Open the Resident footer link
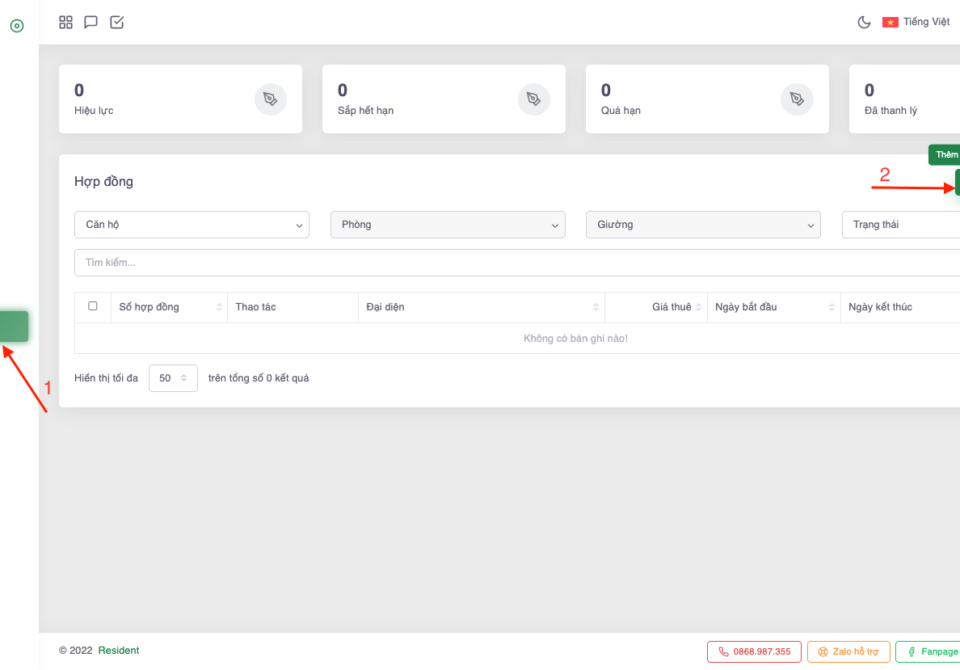This screenshot has height=670, width=960. pyautogui.click(x=118, y=650)
